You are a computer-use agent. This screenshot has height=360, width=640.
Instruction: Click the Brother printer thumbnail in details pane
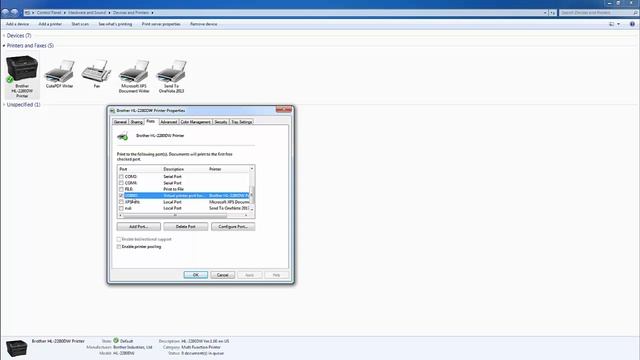tap(17, 348)
